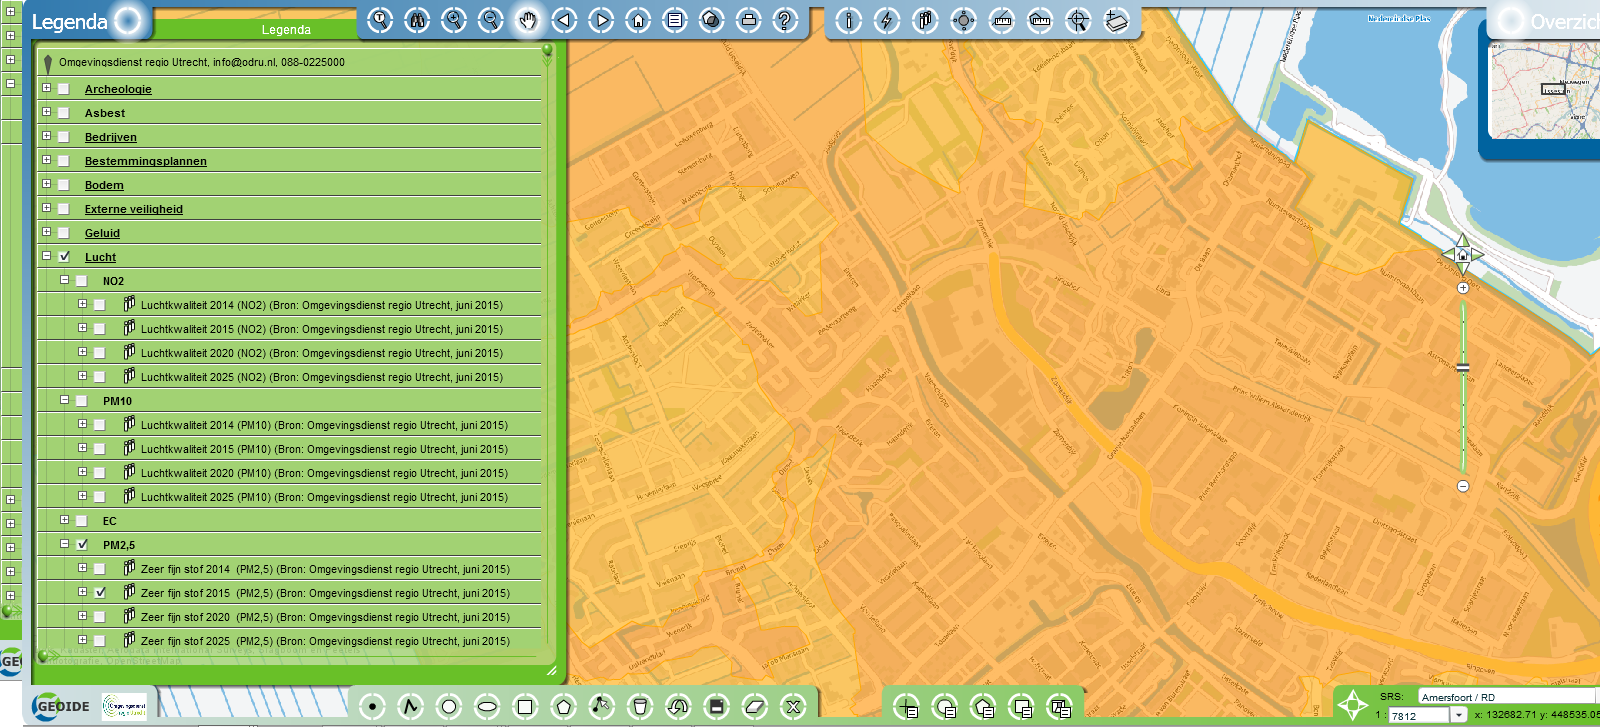The width and height of the screenshot is (1600, 727).
Task: Click the zoom slider handle on map
Action: pos(1463,369)
